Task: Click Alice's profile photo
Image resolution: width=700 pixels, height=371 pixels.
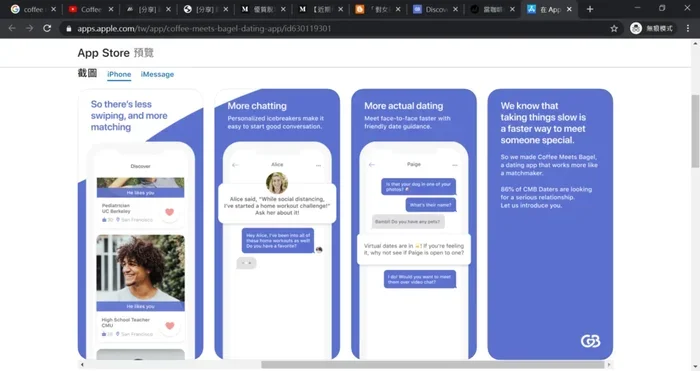Action: click(x=277, y=183)
